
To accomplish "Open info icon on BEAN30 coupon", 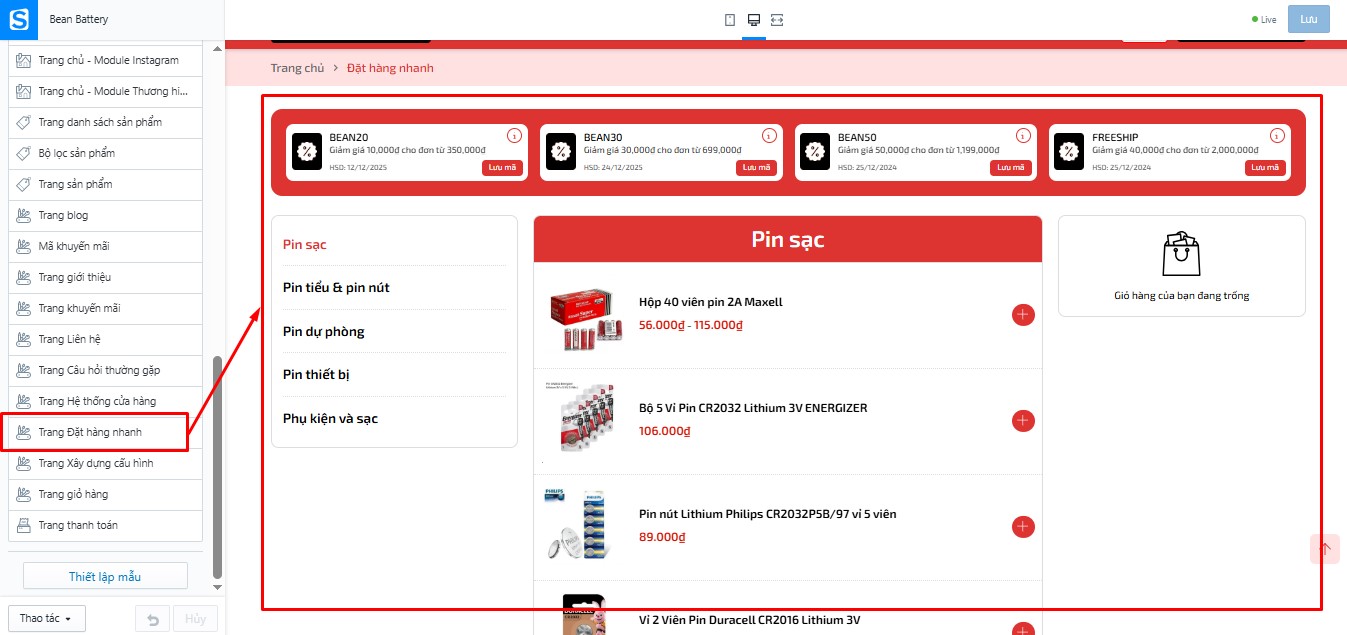I will pyautogui.click(x=769, y=136).
